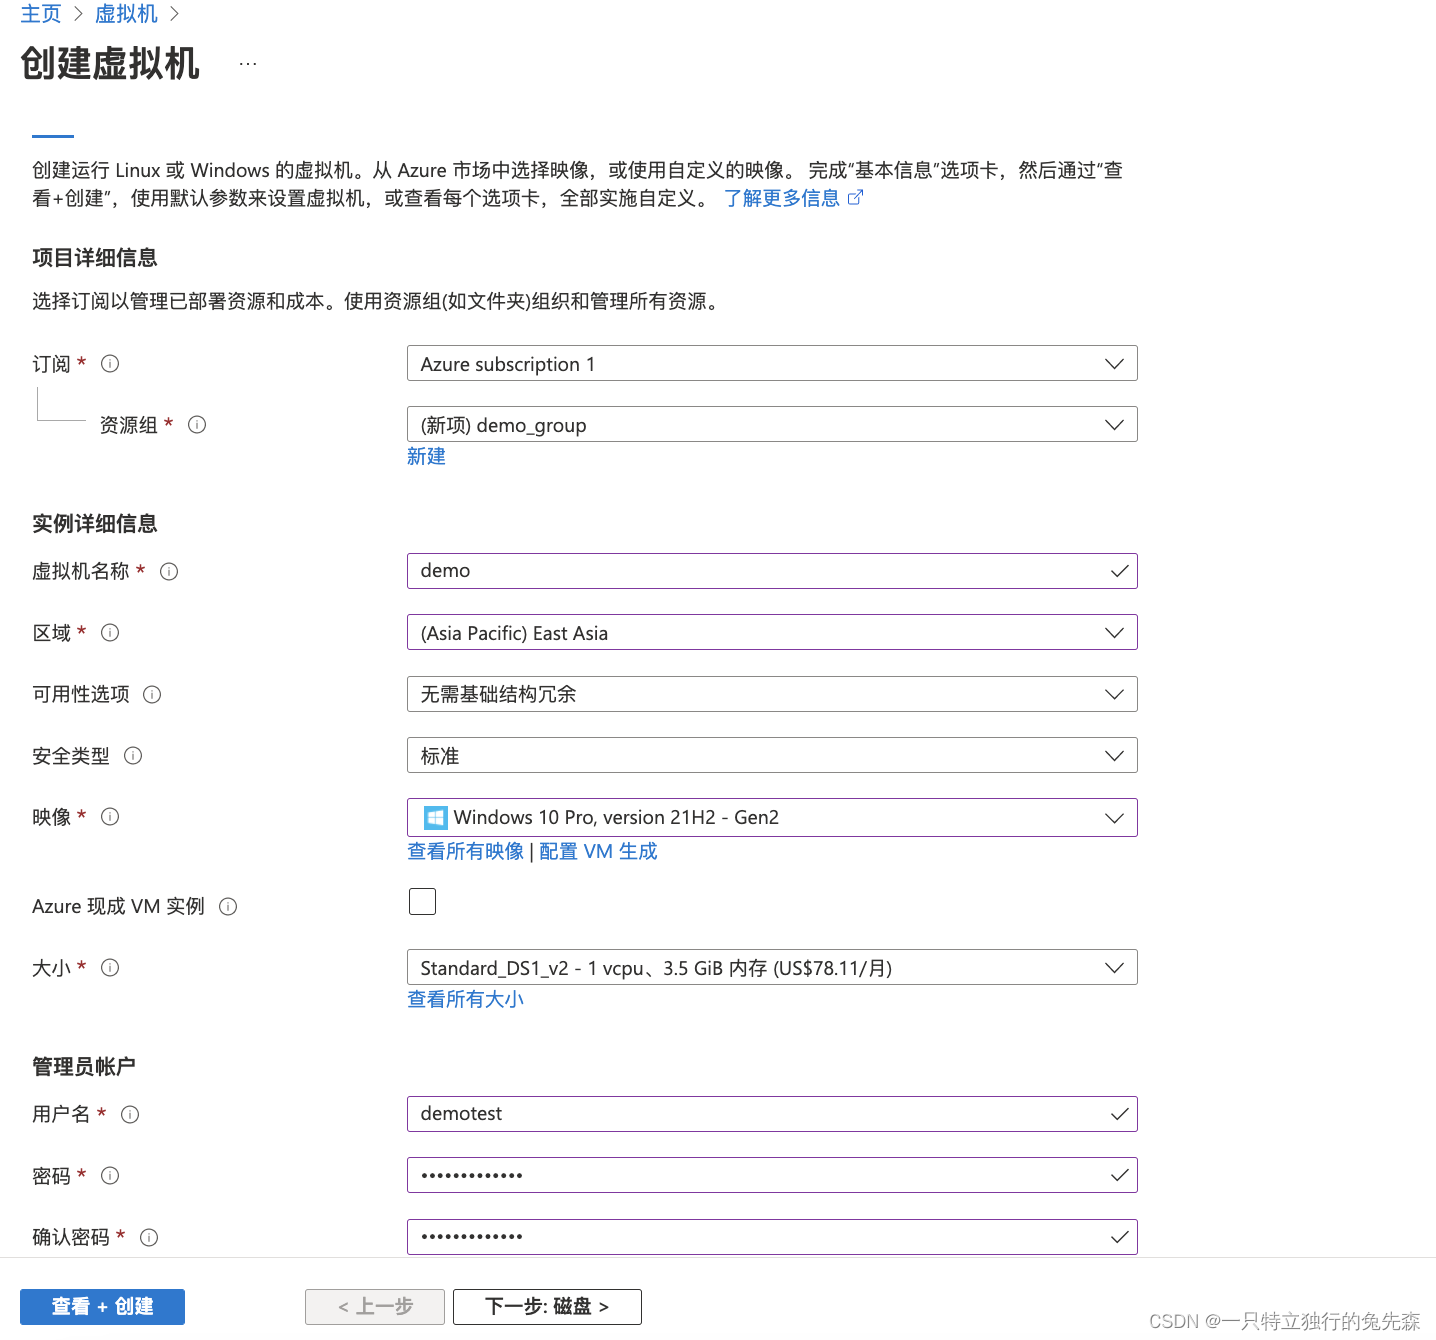
Task: Expand the 可用性选项 dropdown 无需基础结构冗余
Action: click(772, 694)
